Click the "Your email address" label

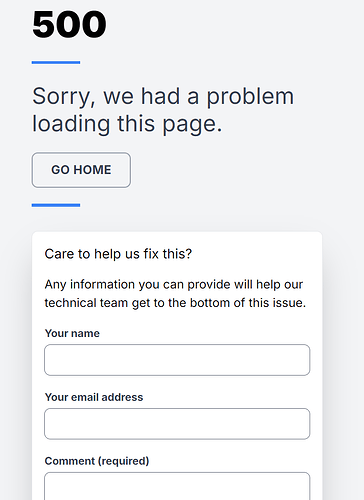[94, 397]
